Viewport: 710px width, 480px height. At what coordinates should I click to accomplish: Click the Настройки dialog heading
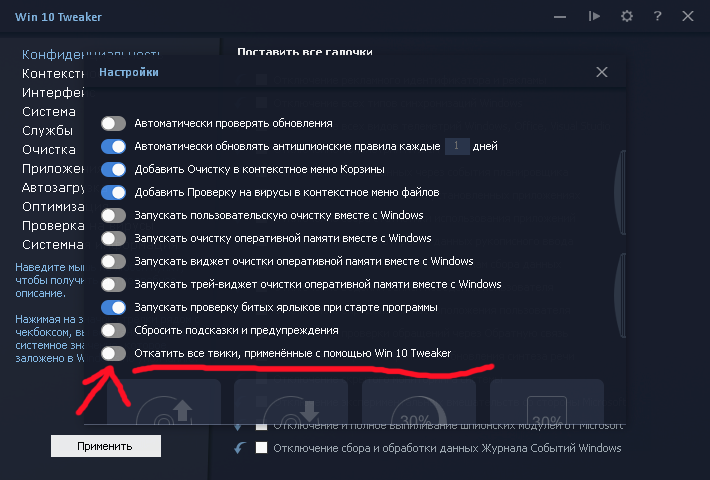pyautogui.click(x=129, y=72)
